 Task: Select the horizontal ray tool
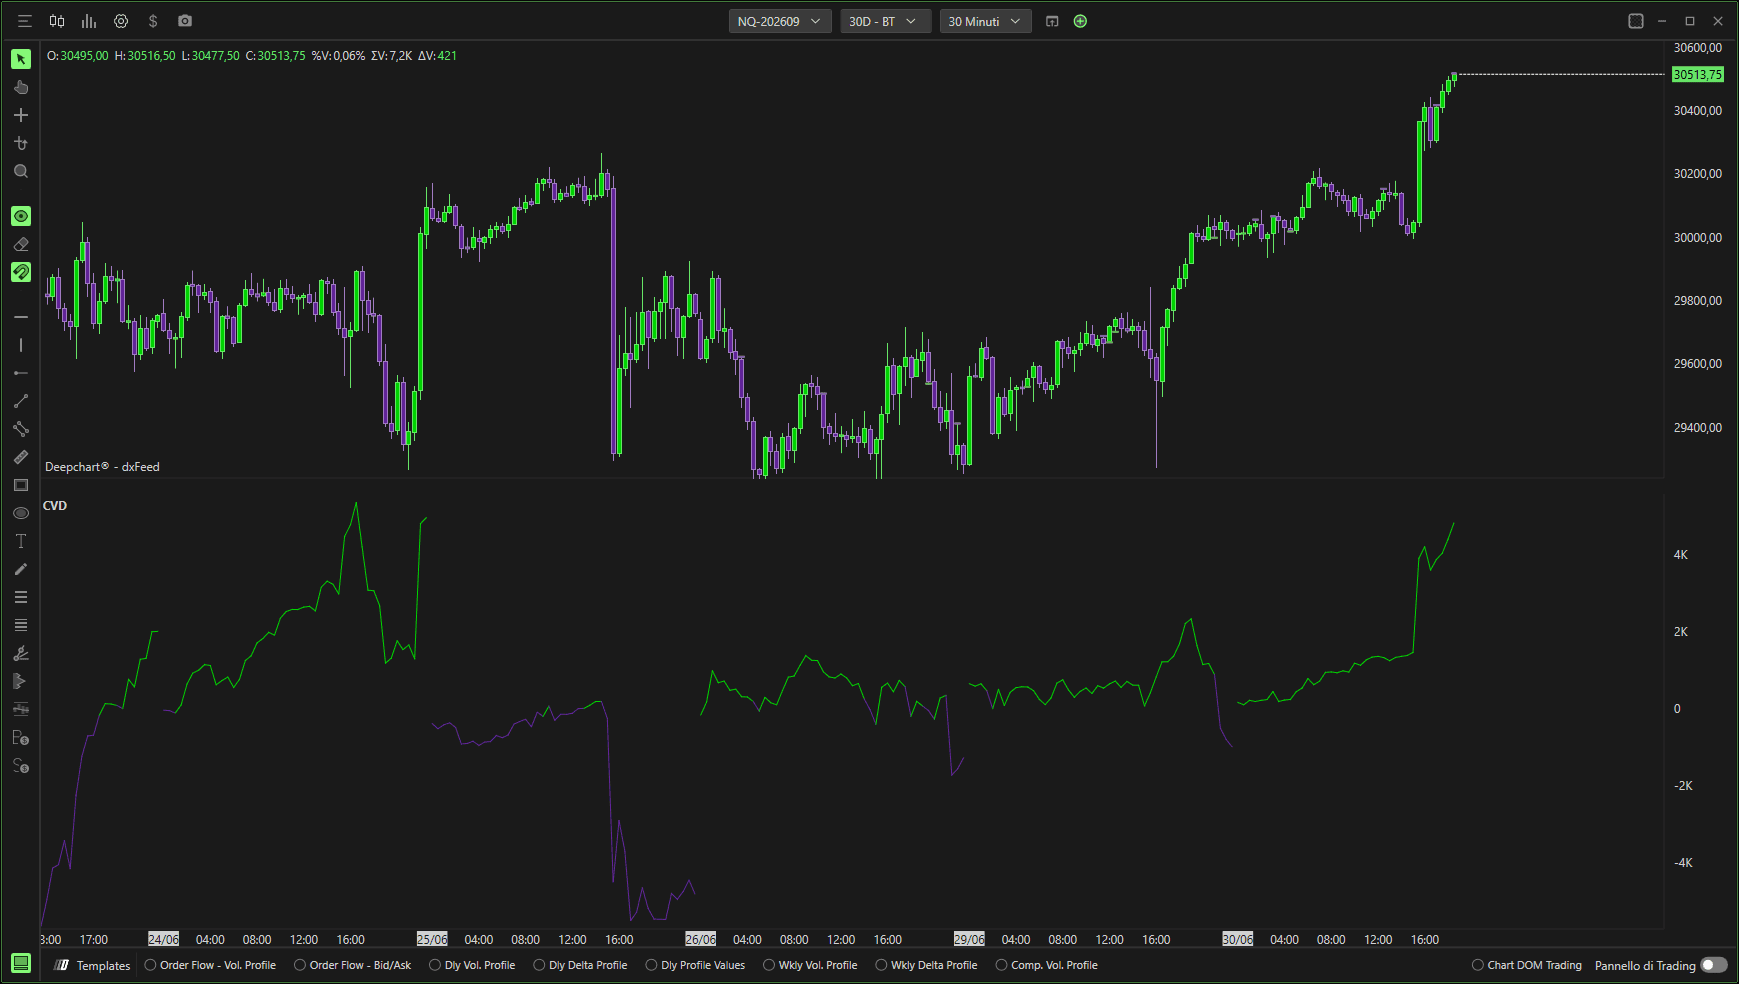click(x=21, y=373)
